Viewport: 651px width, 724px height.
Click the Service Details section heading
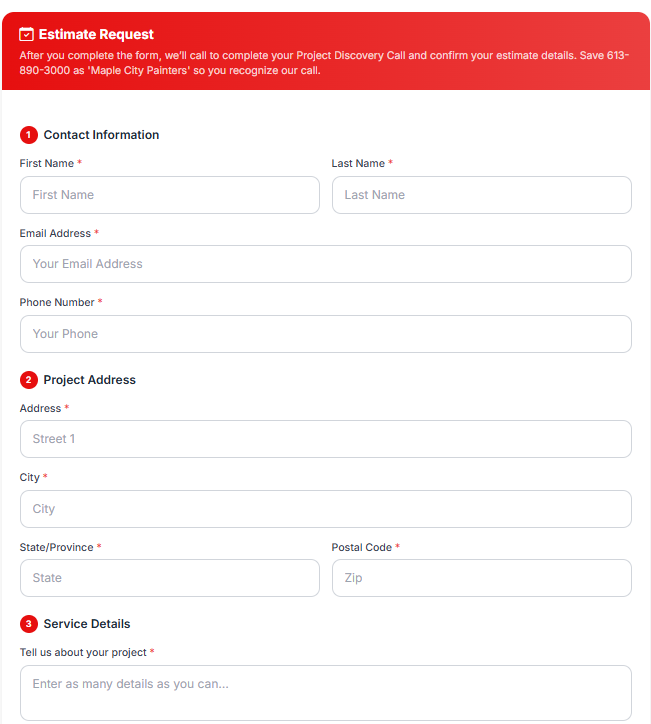pyautogui.click(x=87, y=624)
